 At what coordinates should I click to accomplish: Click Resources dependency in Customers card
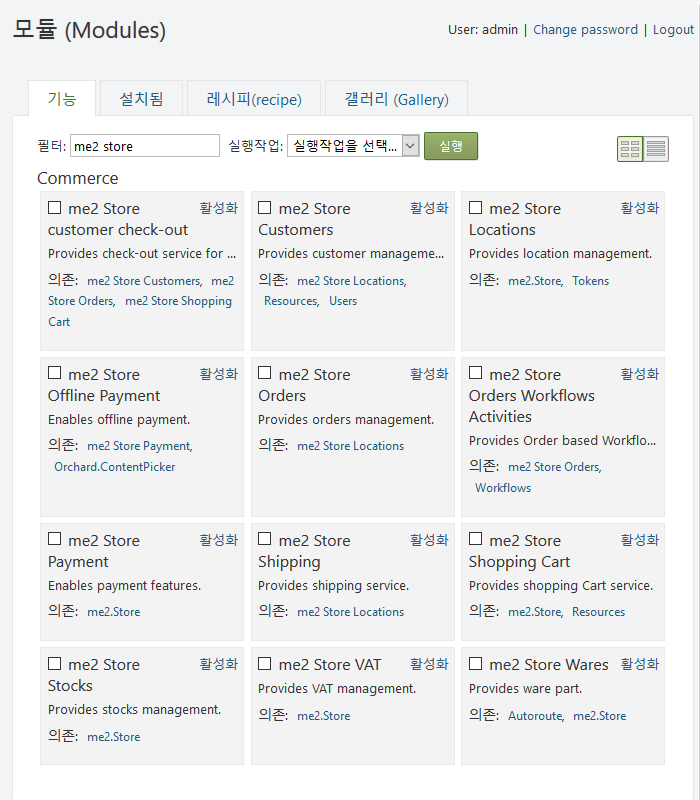(x=290, y=301)
